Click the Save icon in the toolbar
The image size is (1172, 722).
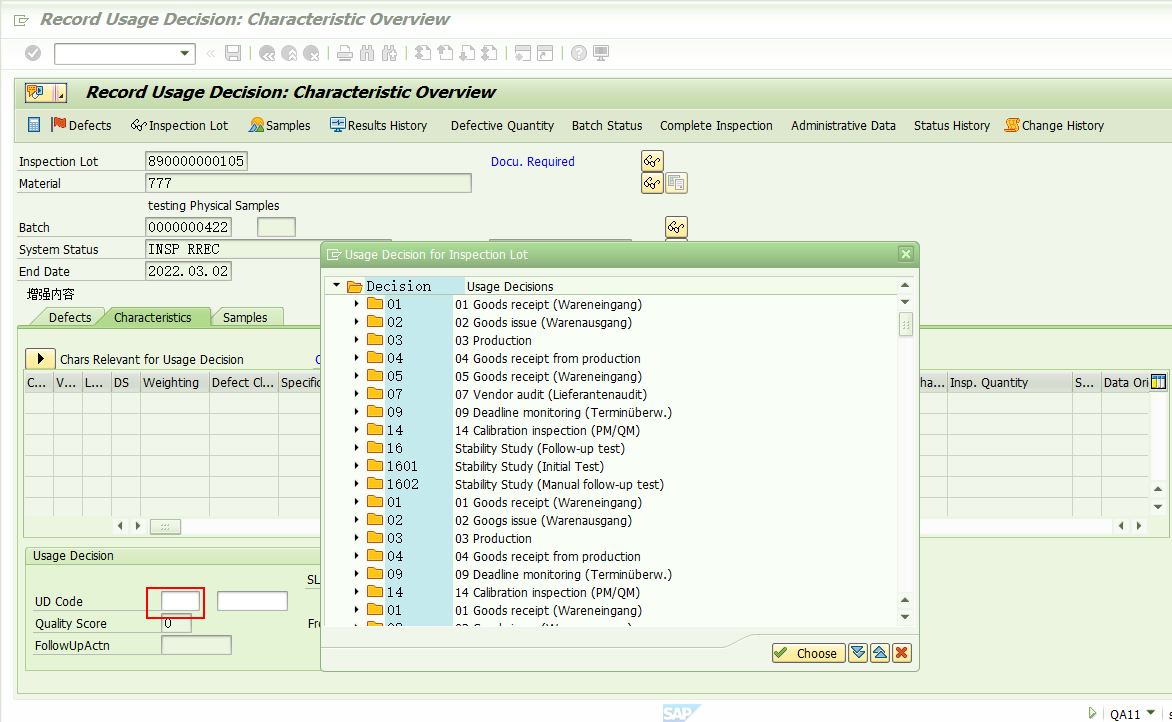coord(232,53)
